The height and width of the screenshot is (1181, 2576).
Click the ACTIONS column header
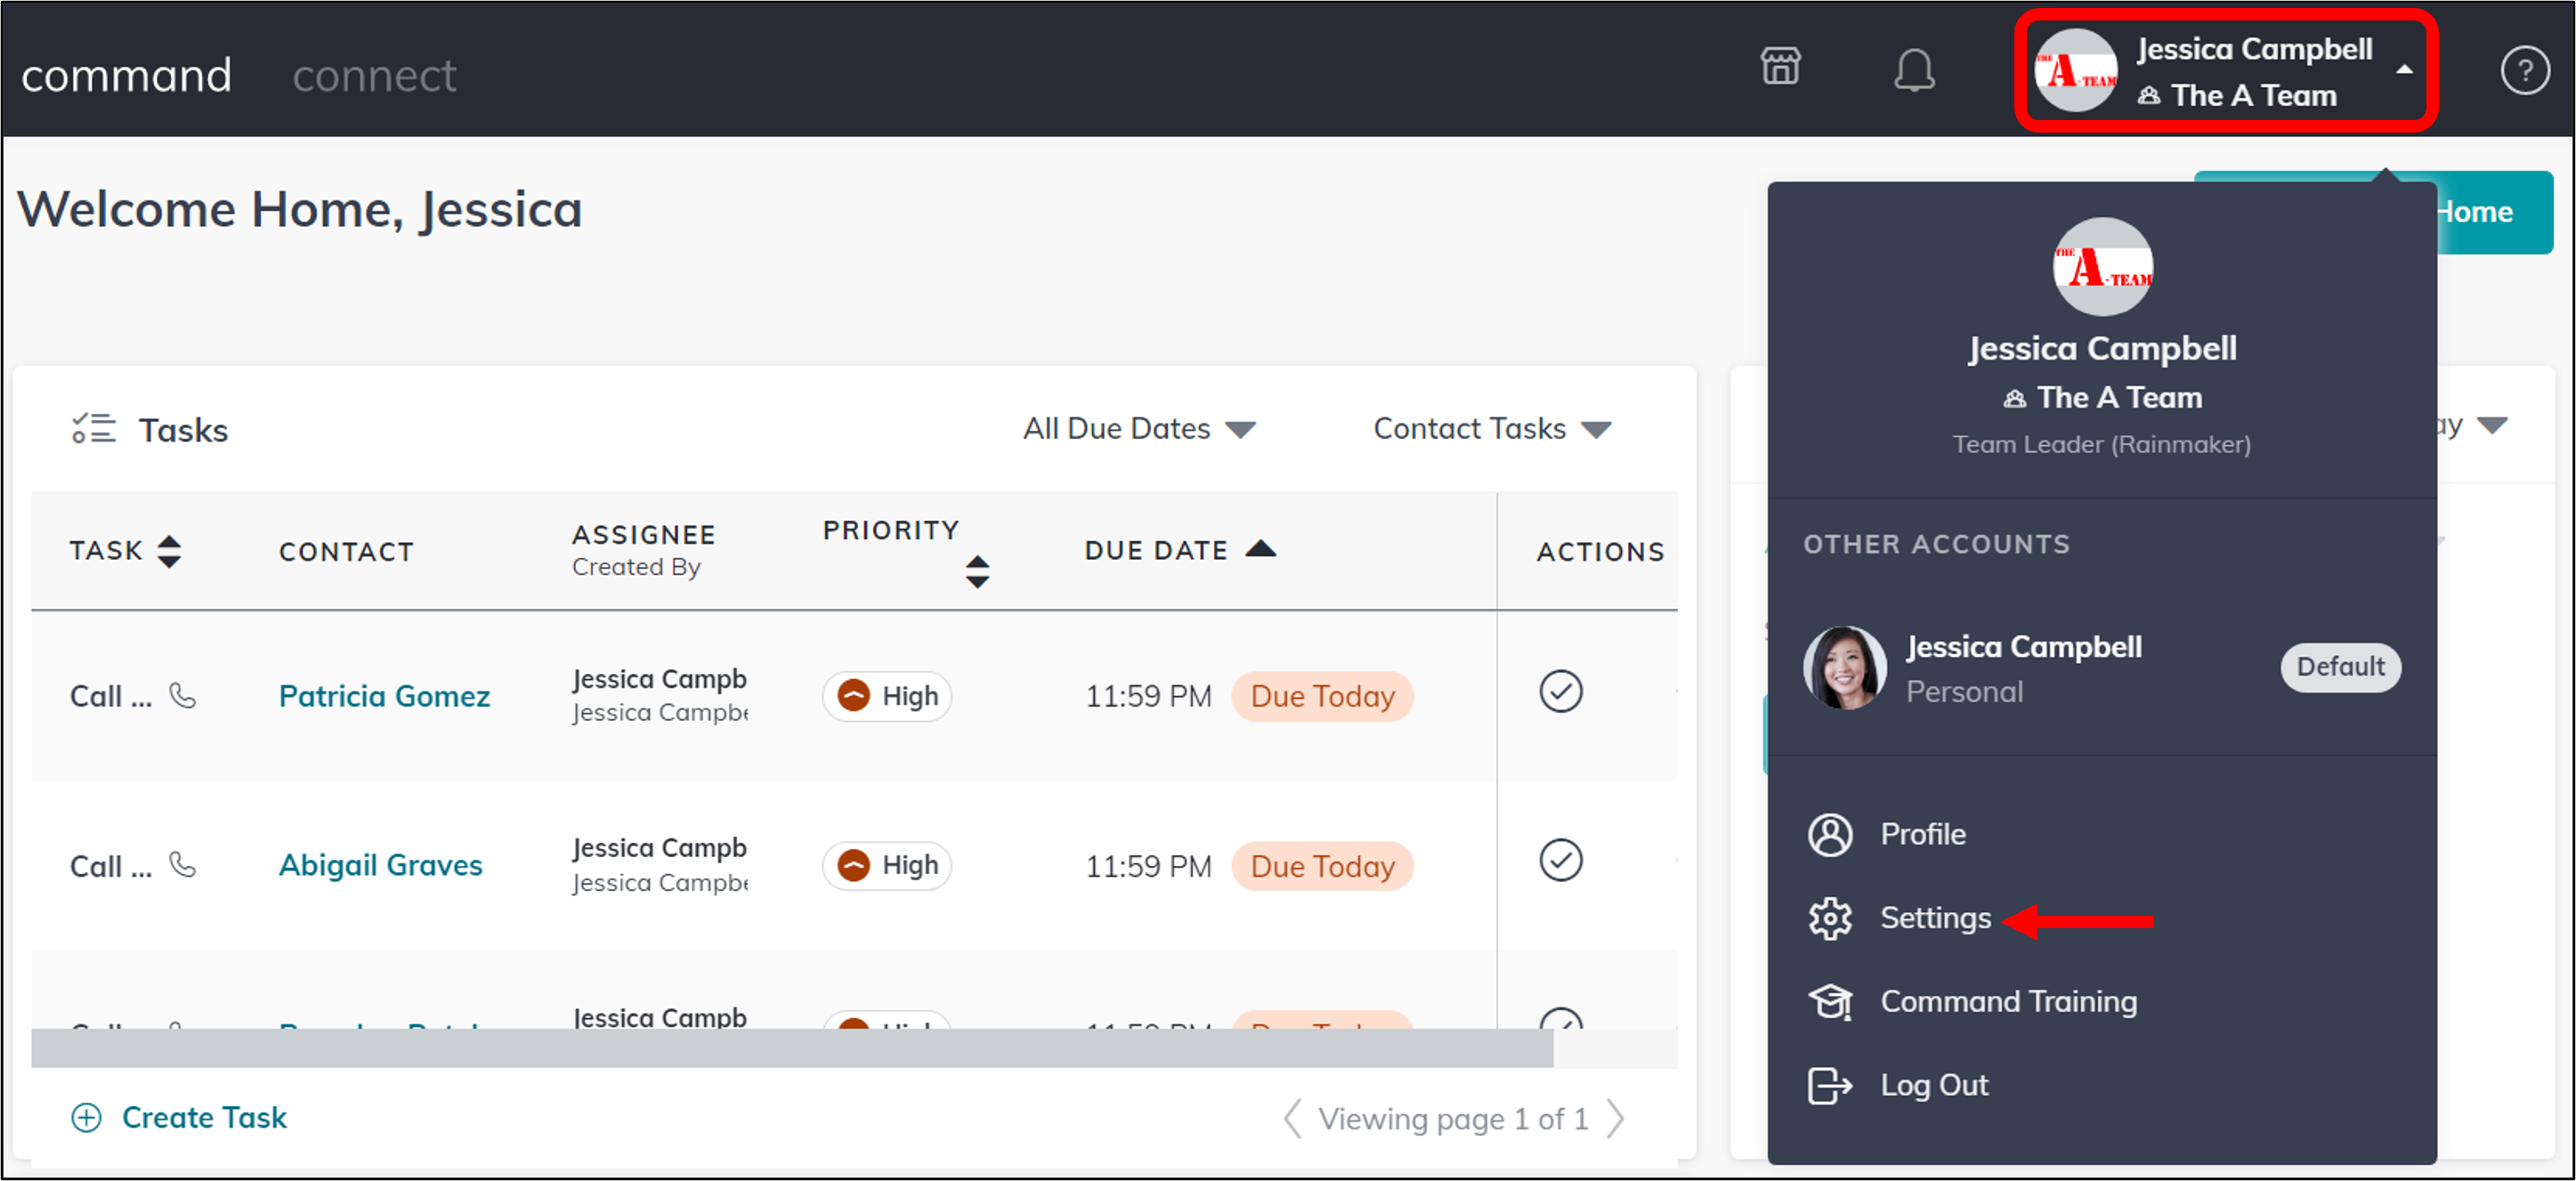click(1600, 552)
